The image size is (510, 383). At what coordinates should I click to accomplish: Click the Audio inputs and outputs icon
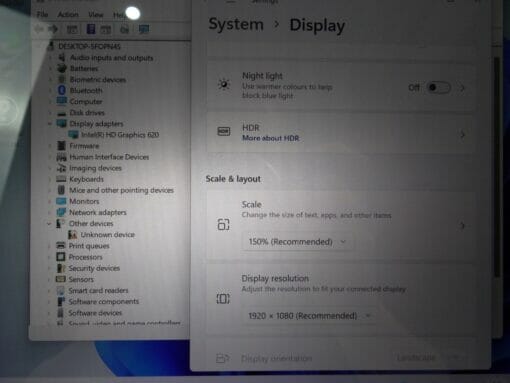[62, 57]
